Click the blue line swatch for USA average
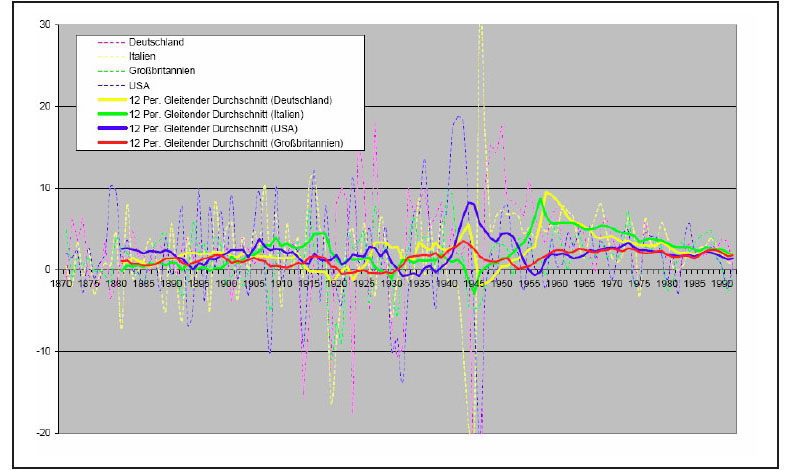The height and width of the screenshot is (470, 791). [x=112, y=128]
